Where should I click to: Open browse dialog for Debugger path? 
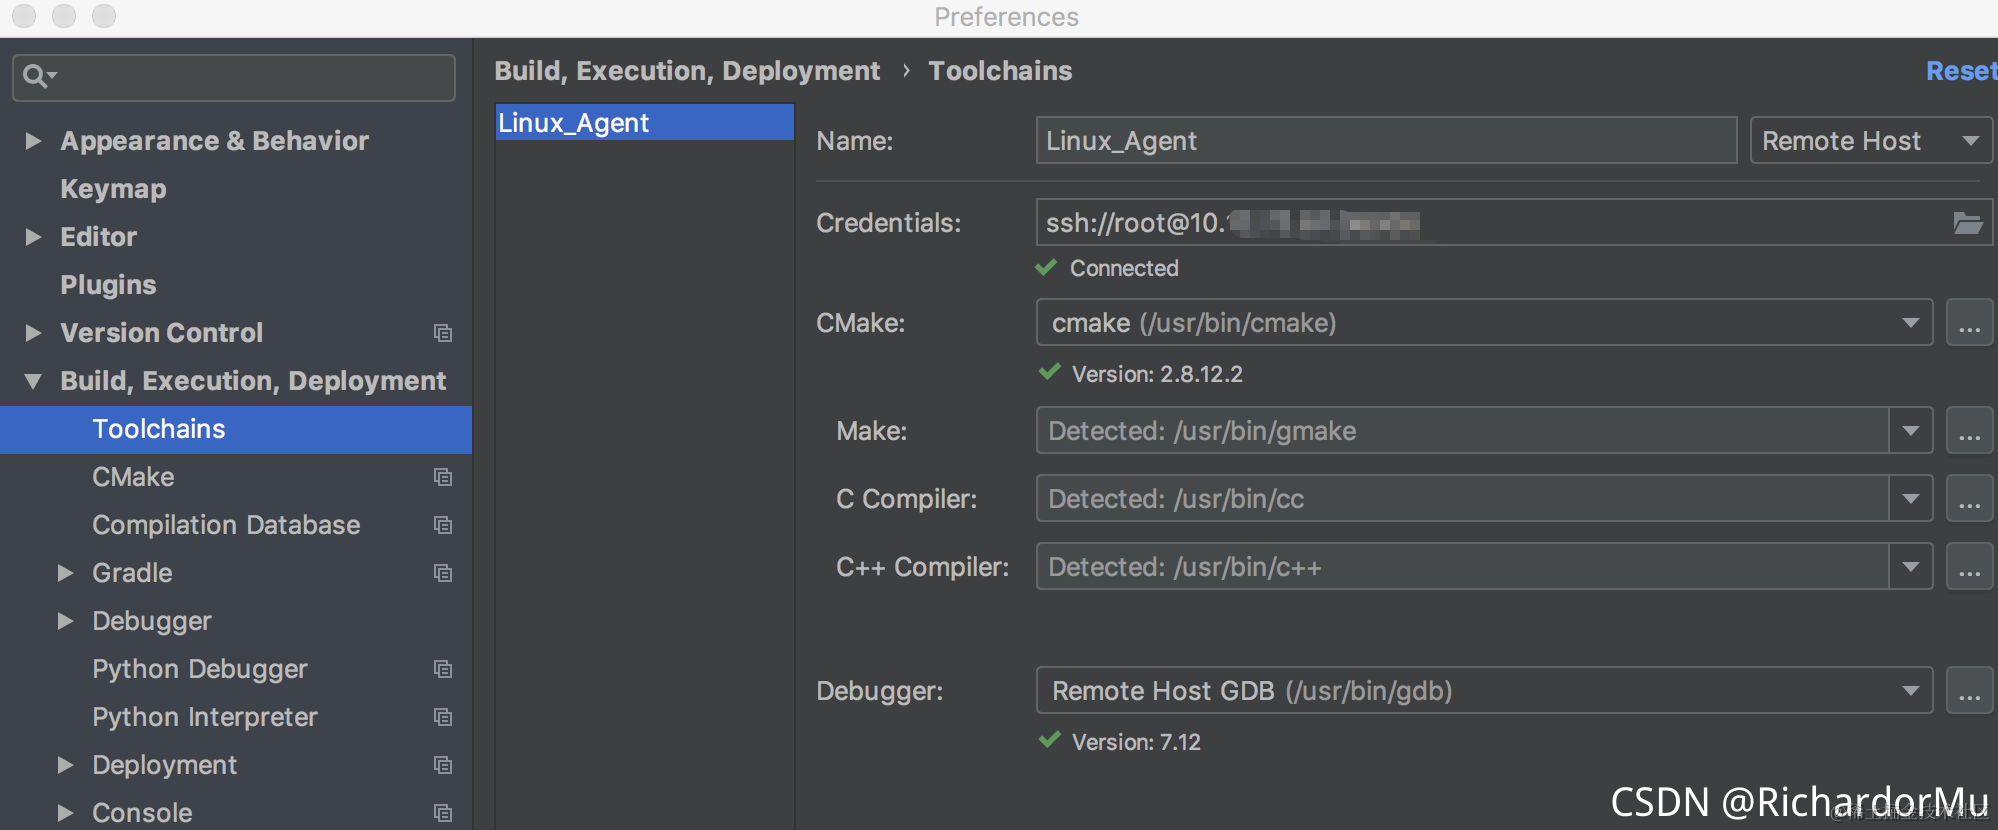(x=1969, y=691)
